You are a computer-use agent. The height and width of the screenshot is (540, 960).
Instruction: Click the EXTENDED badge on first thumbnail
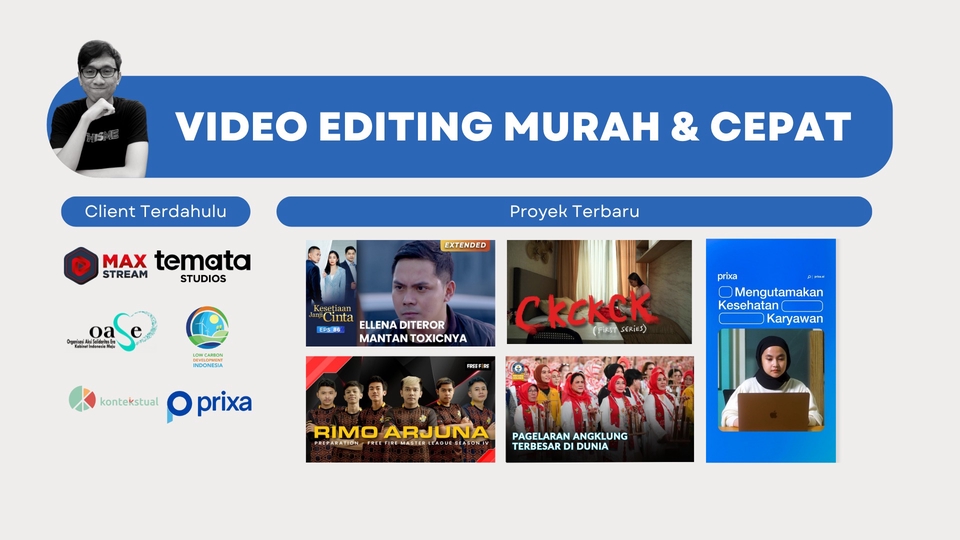point(467,245)
